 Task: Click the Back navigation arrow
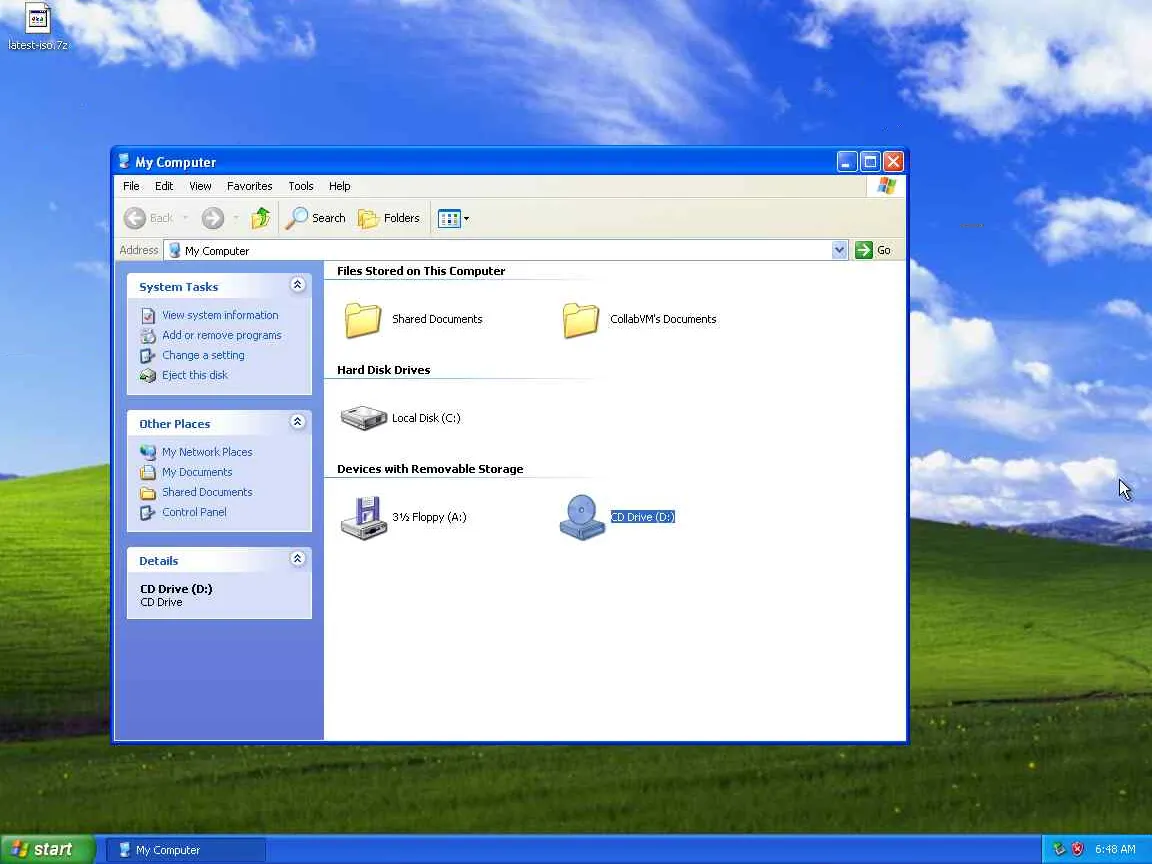(135, 218)
